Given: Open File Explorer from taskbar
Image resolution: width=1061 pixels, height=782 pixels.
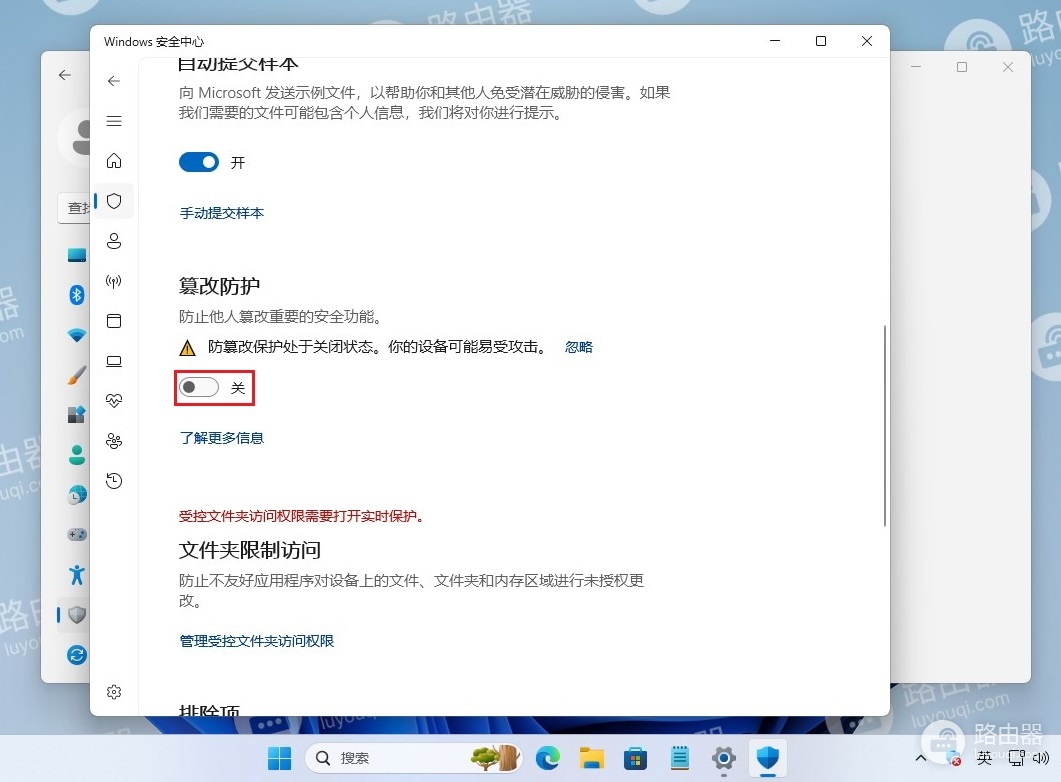Looking at the screenshot, I should tap(591, 758).
